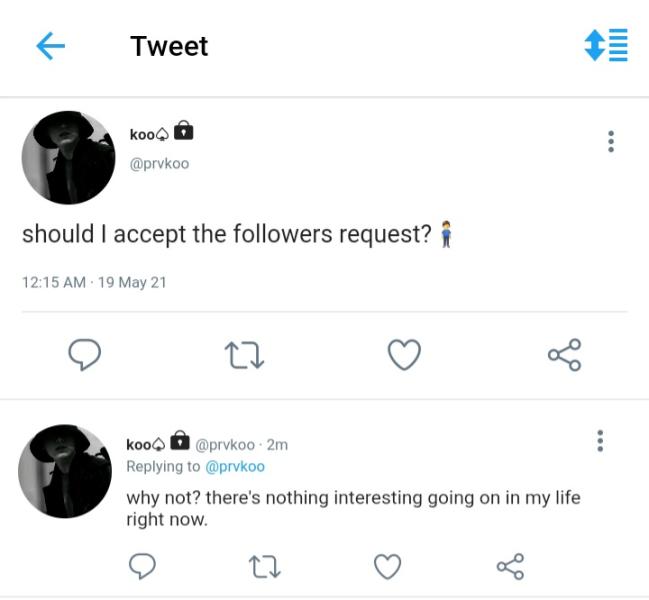Image resolution: width=649 pixels, height=600 pixels.
Task: Go back using the left arrow
Action: pos(50,46)
